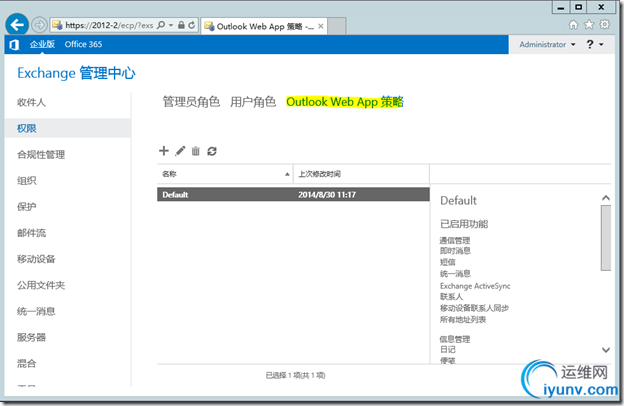The height and width of the screenshot is (406, 624).
Task: Open 服务器 in the left navigation
Action: (x=31, y=337)
